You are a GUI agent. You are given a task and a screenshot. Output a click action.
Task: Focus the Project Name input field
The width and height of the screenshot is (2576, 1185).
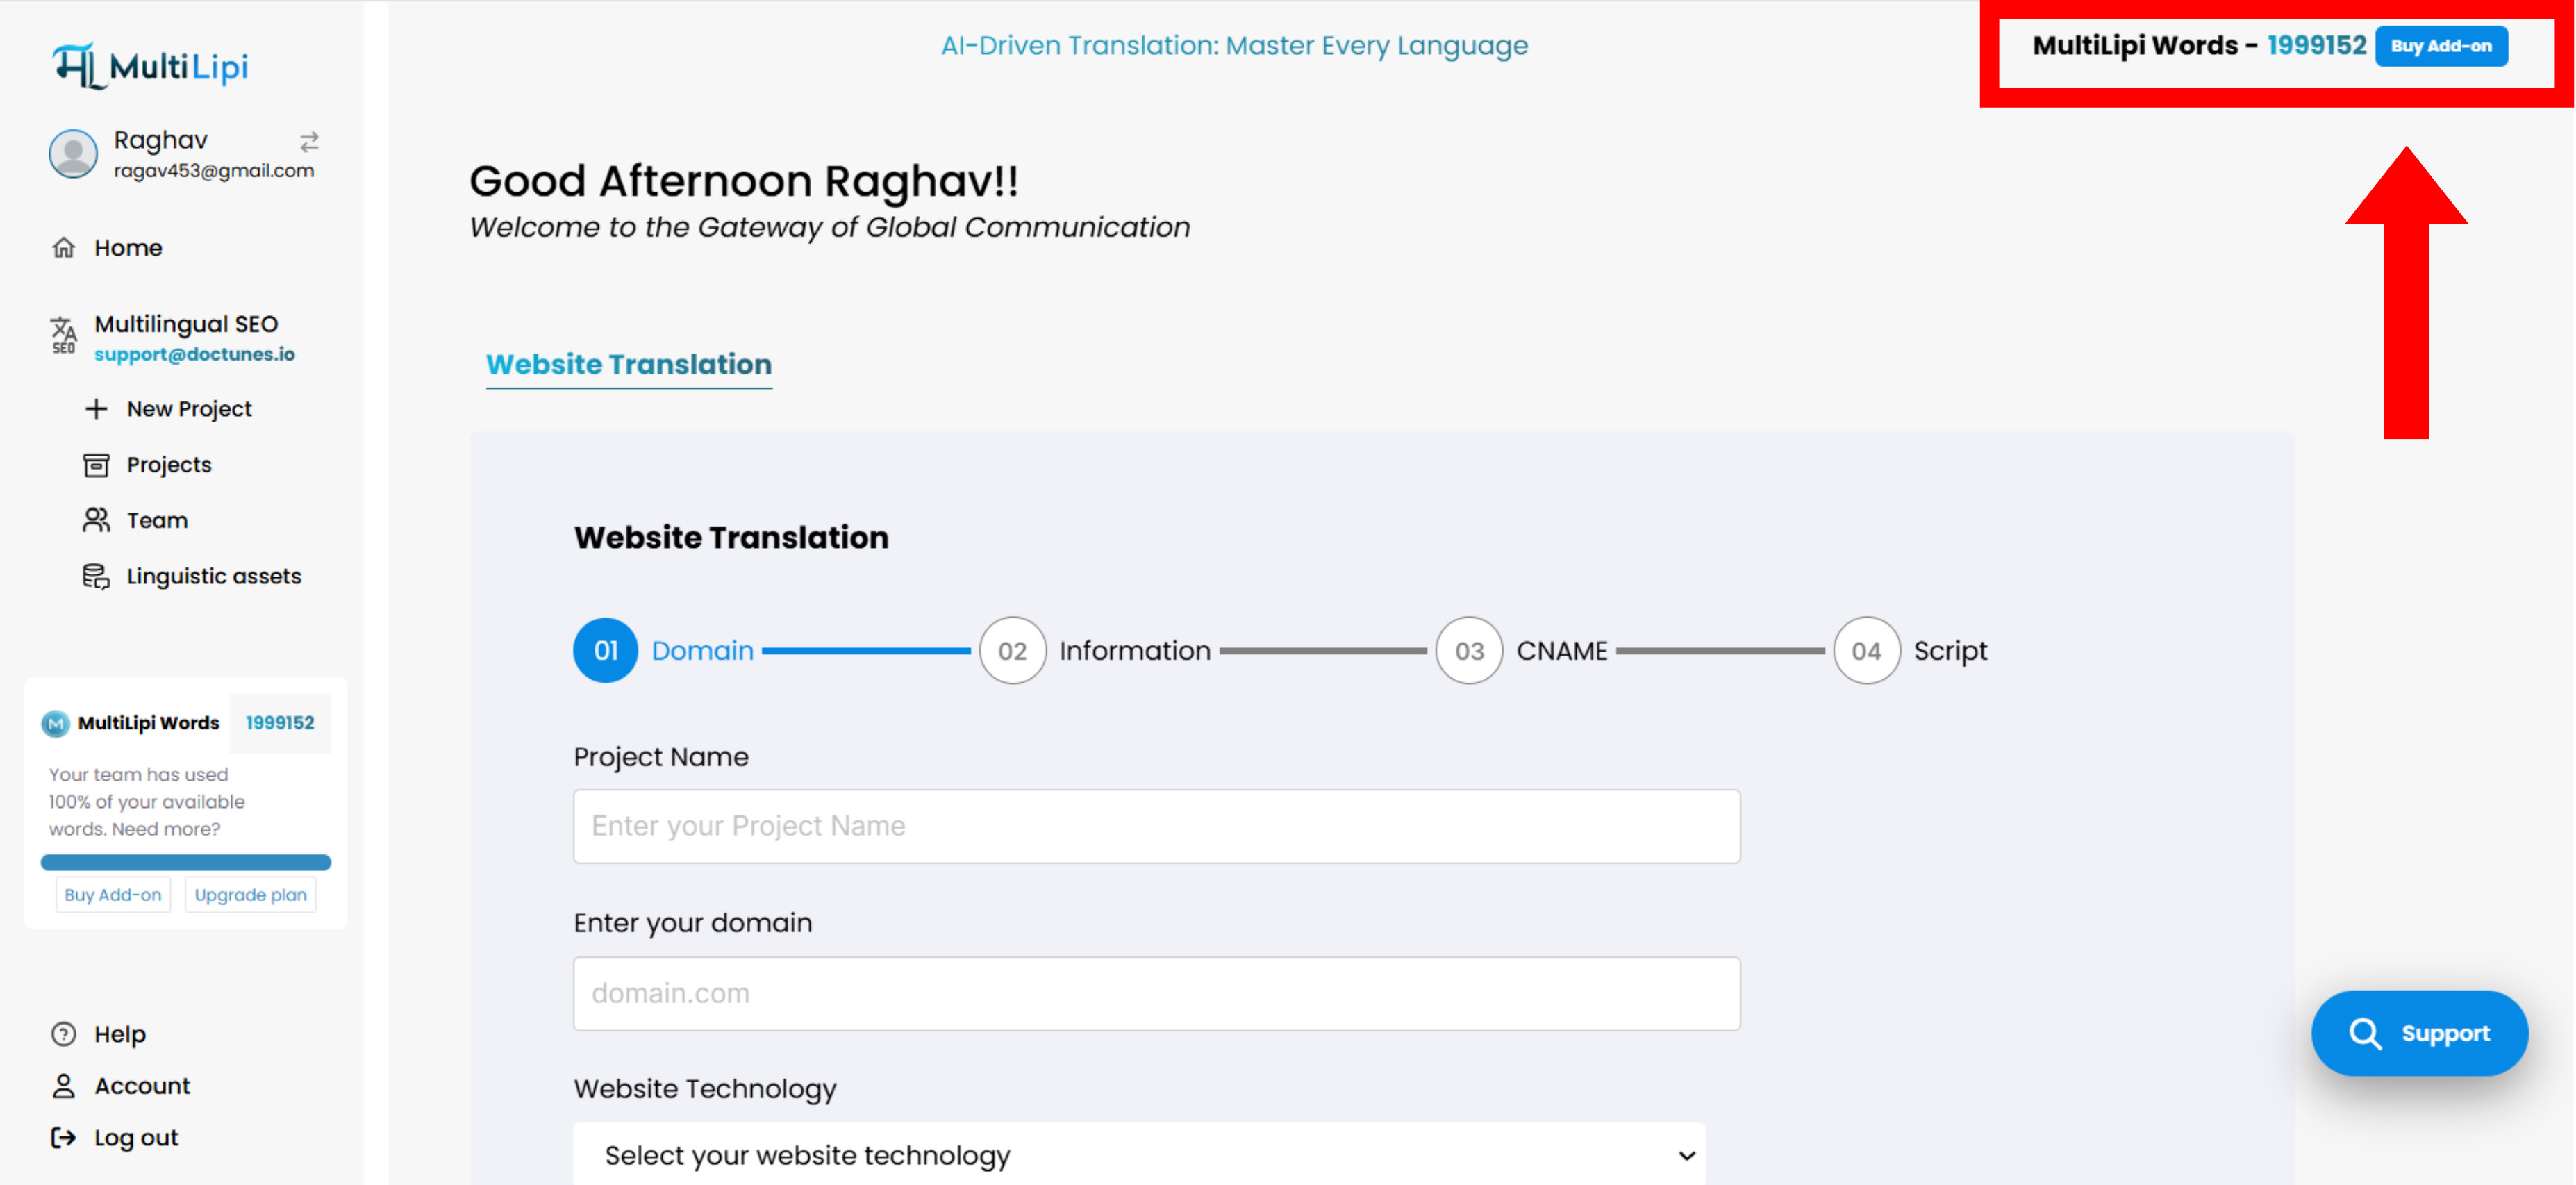point(1157,826)
